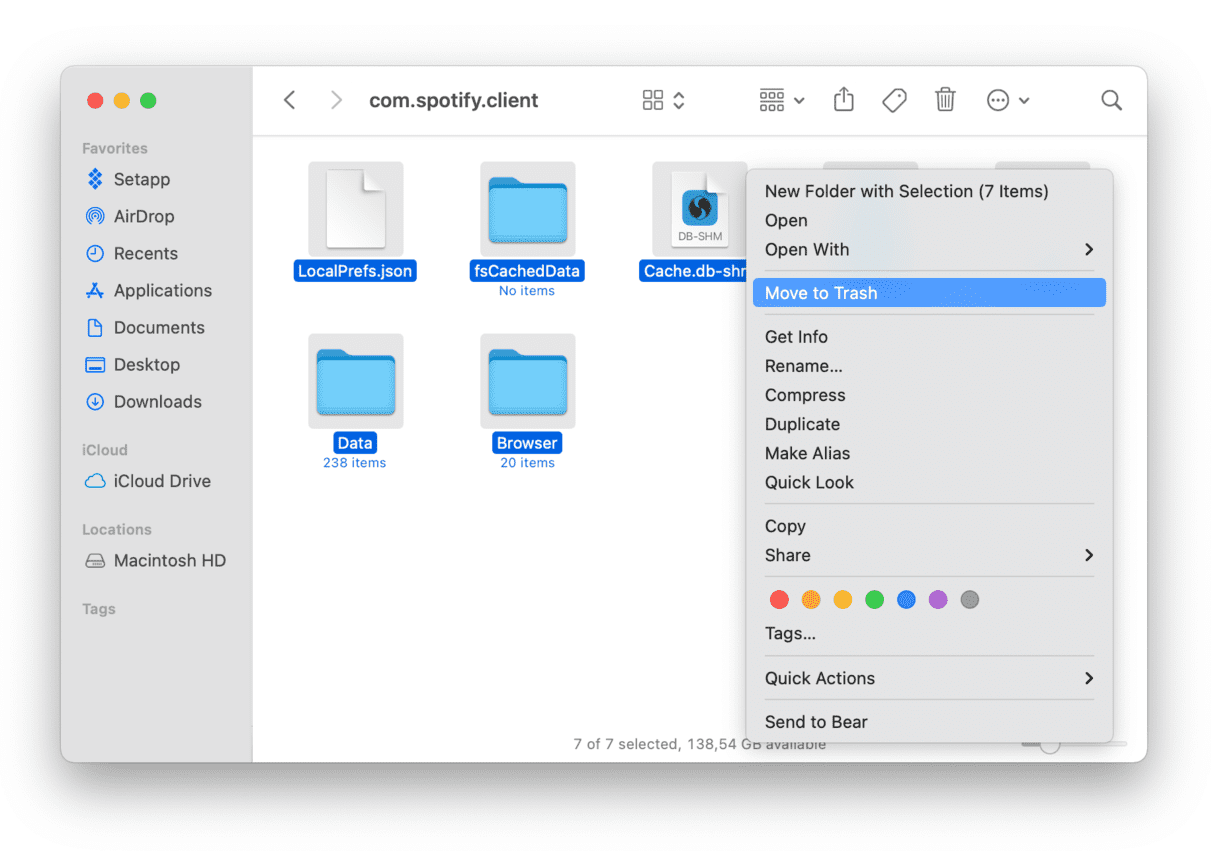The height and width of the screenshot is (855, 1216).
Task: Open AirDrop in the sidebar
Action: point(143,216)
